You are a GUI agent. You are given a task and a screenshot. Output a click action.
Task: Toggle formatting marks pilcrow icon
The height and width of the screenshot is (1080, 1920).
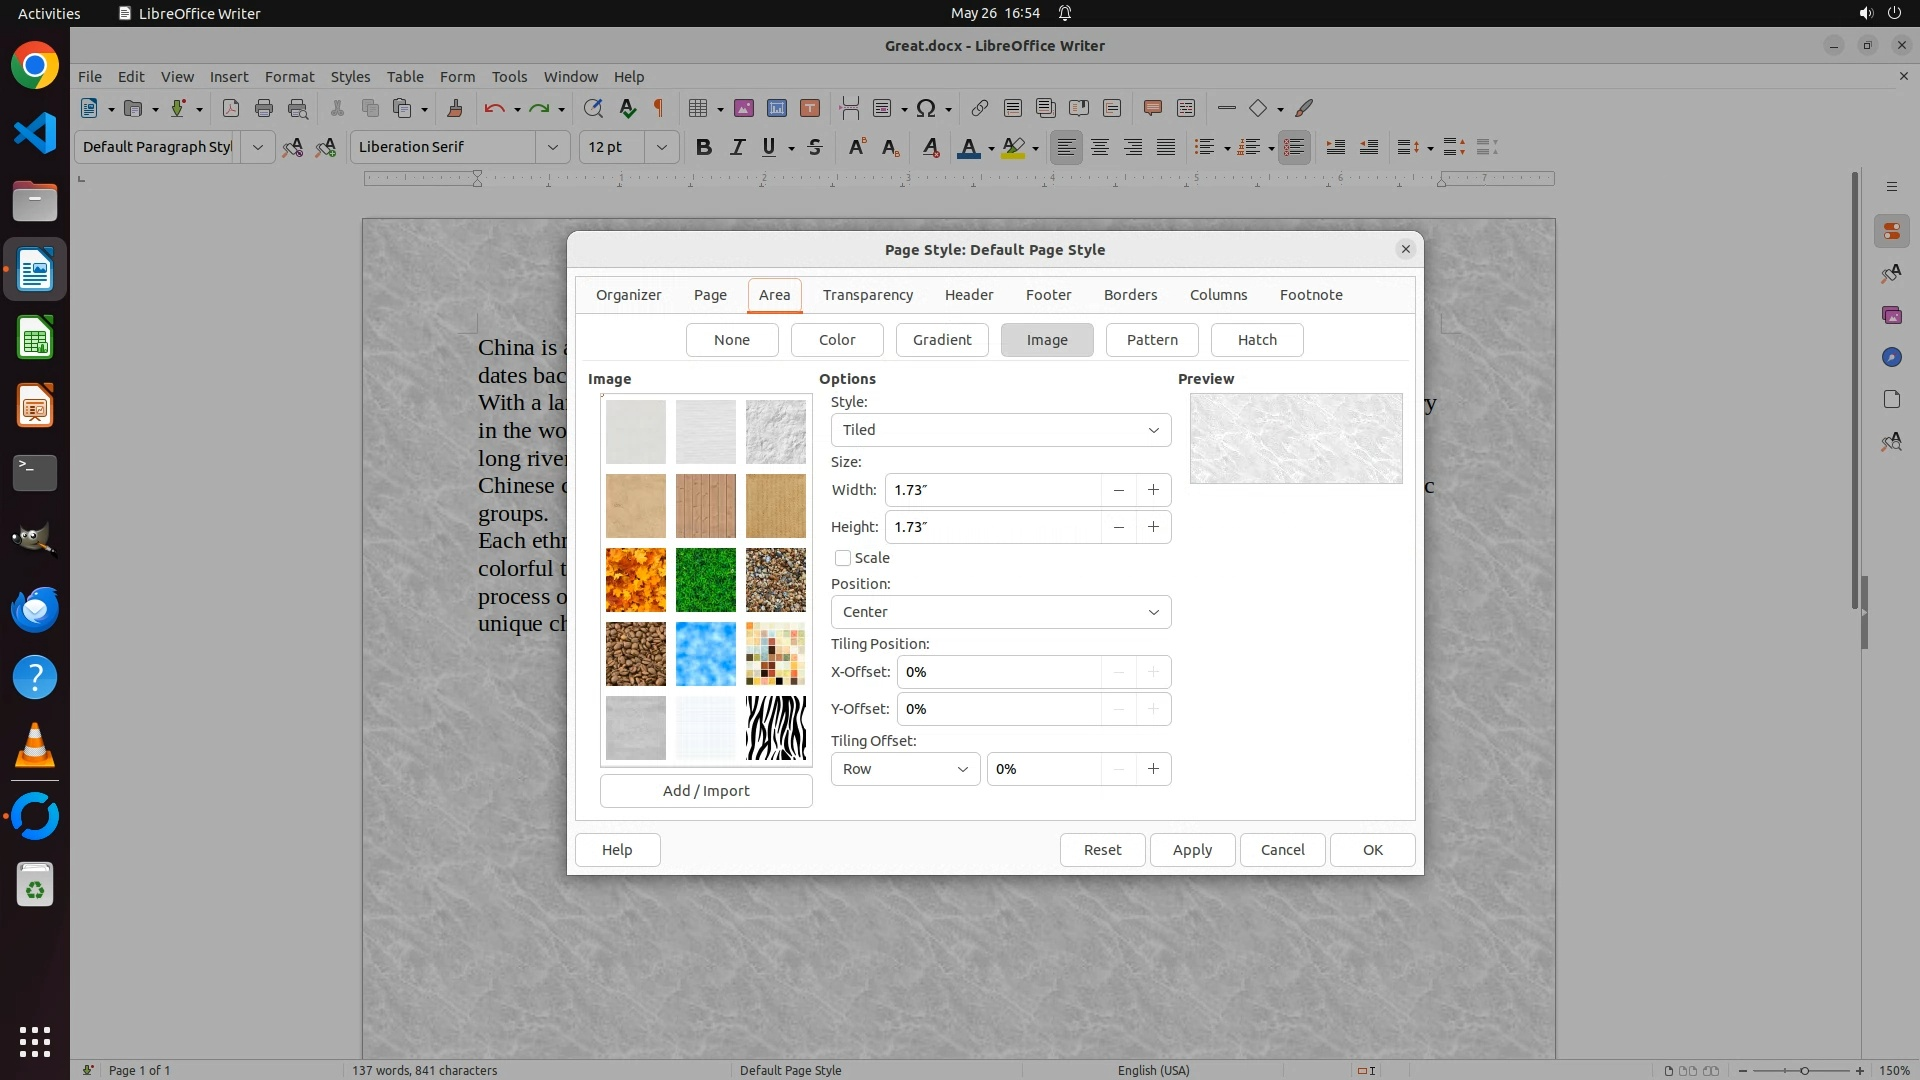(x=659, y=108)
